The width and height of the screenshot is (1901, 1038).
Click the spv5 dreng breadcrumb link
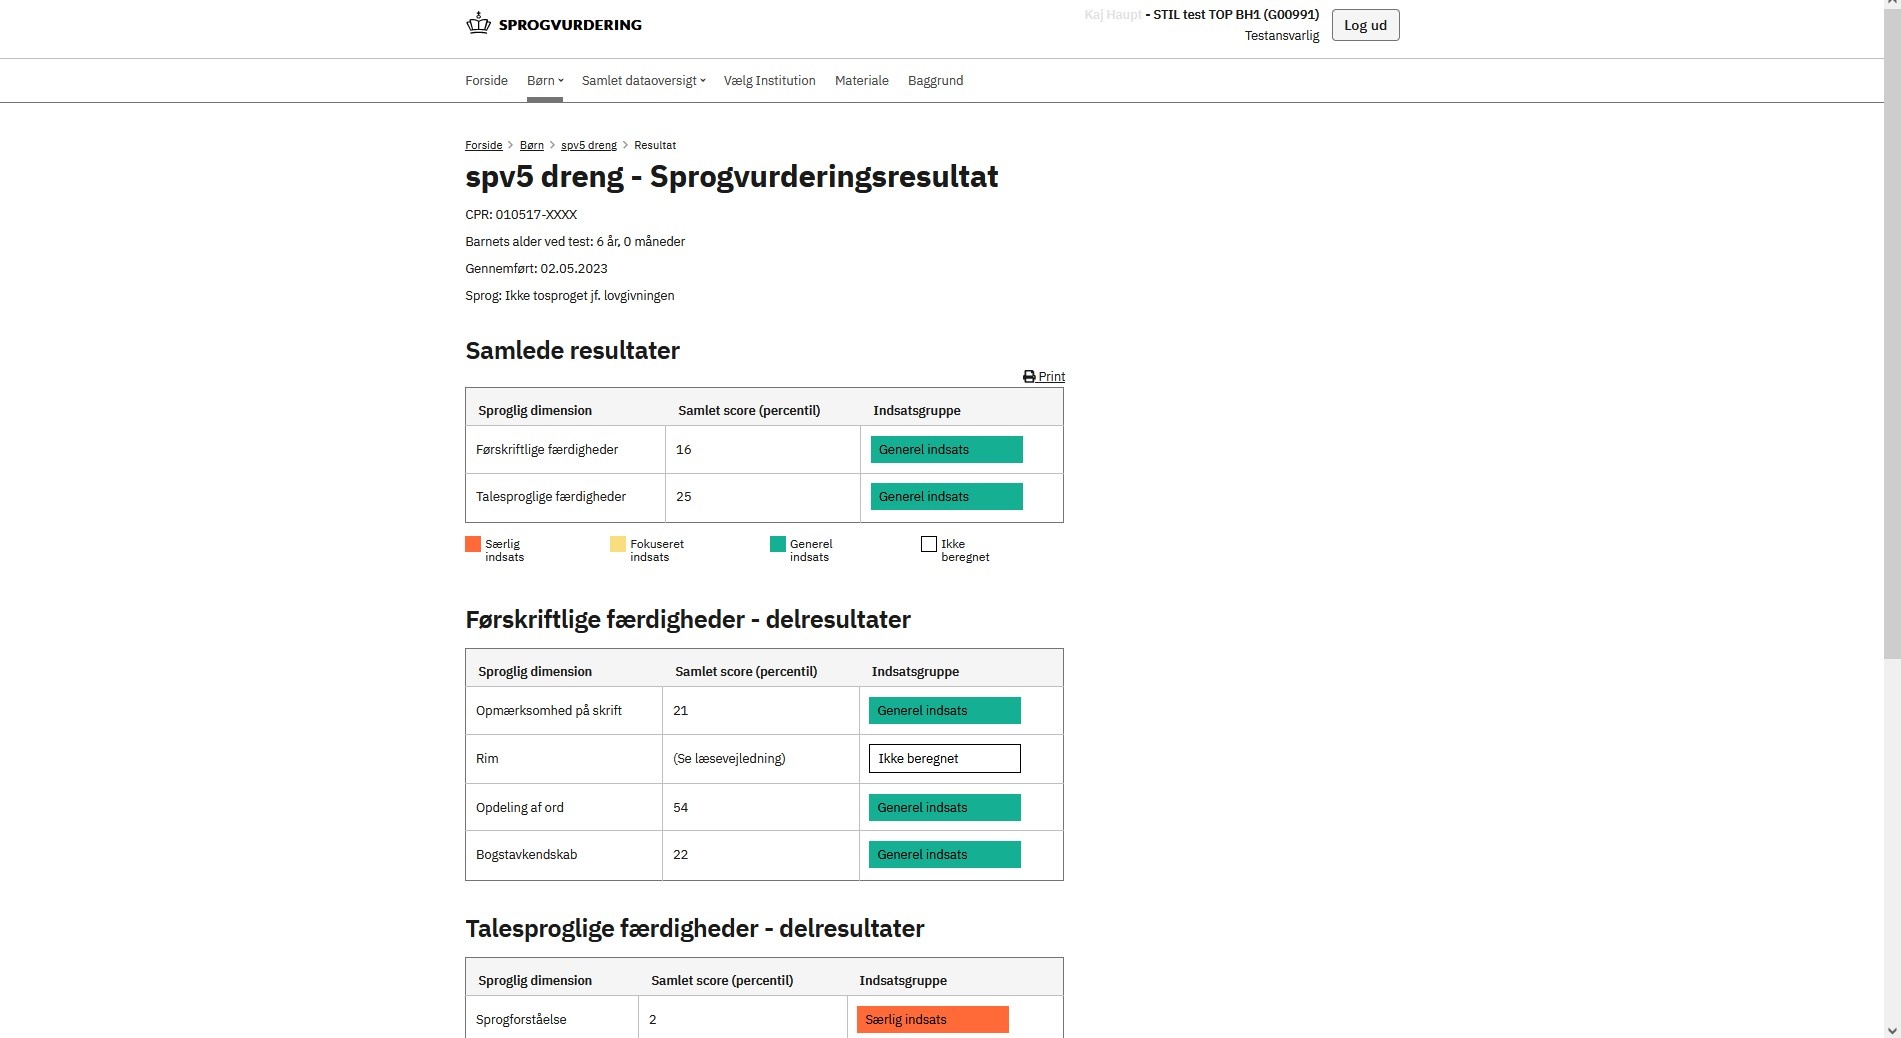point(589,145)
